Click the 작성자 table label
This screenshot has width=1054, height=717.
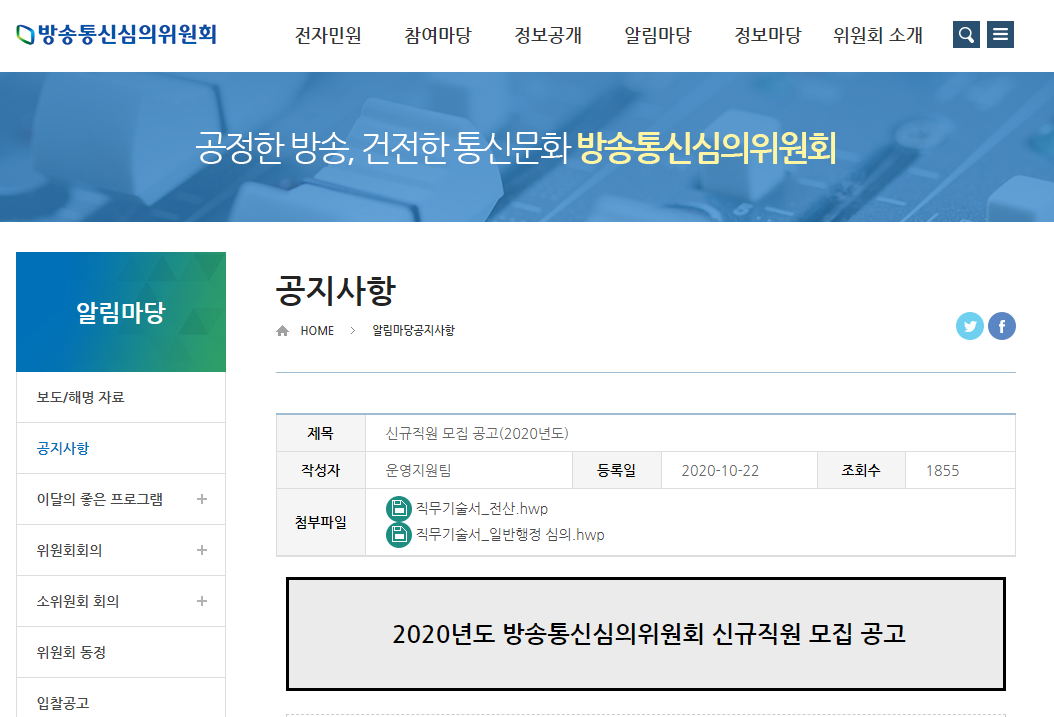tap(321, 470)
